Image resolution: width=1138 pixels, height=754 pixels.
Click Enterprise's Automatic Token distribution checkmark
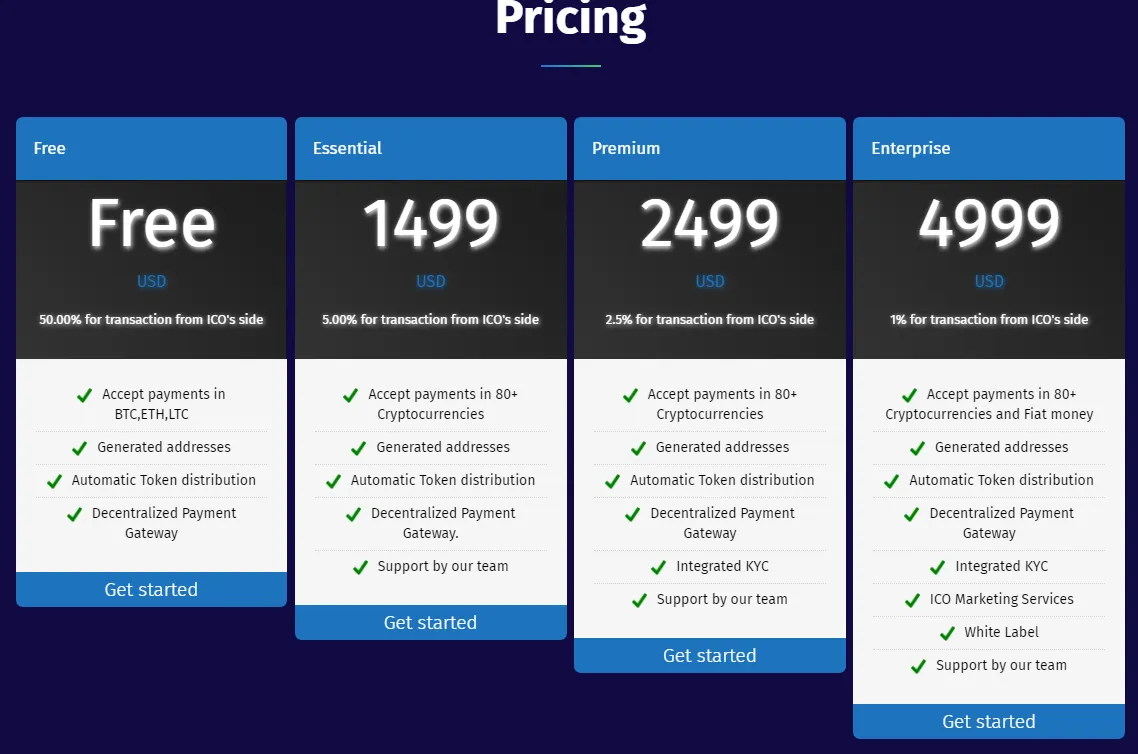892,480
